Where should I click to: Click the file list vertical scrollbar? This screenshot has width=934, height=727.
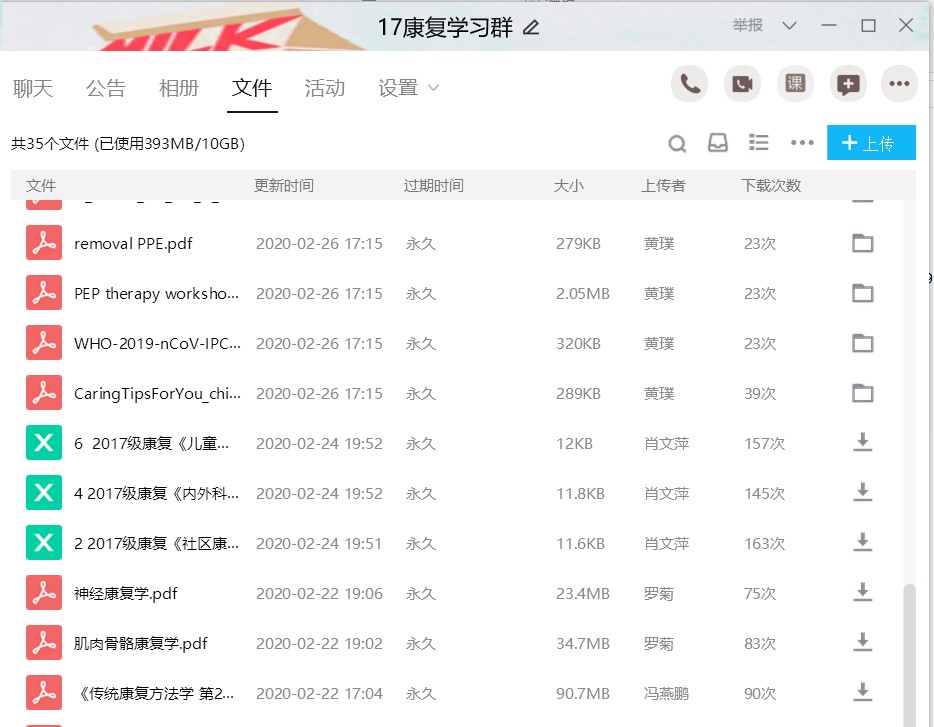pyautogui.click(x=909, y=655)
